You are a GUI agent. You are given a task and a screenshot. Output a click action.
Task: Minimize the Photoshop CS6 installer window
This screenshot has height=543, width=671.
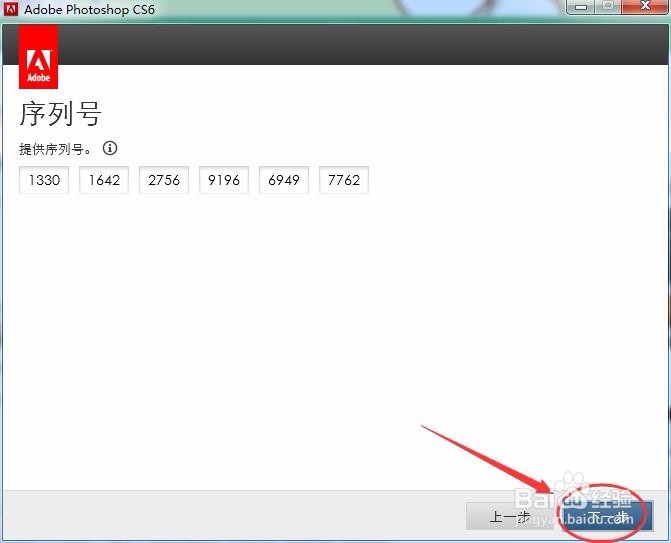[581, 7]
